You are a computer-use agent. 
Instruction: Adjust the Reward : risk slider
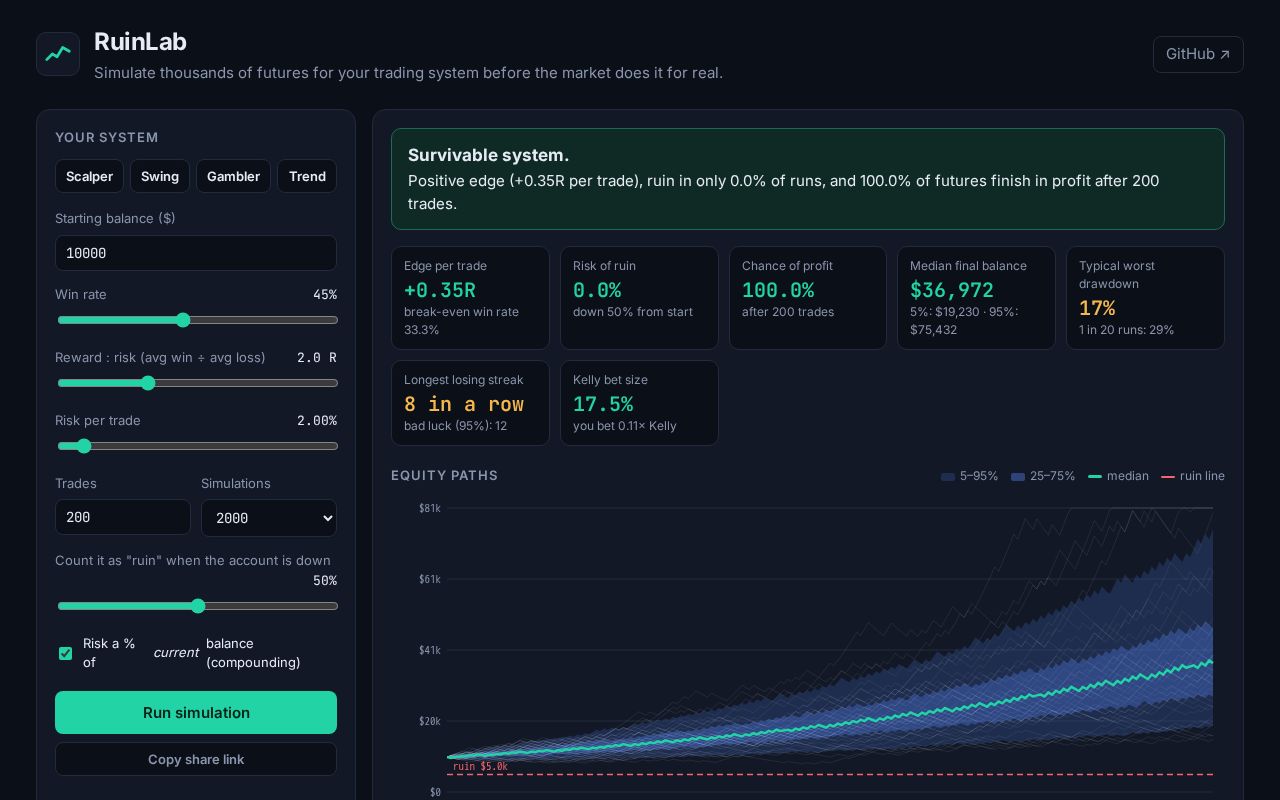(x=196, y=383)
